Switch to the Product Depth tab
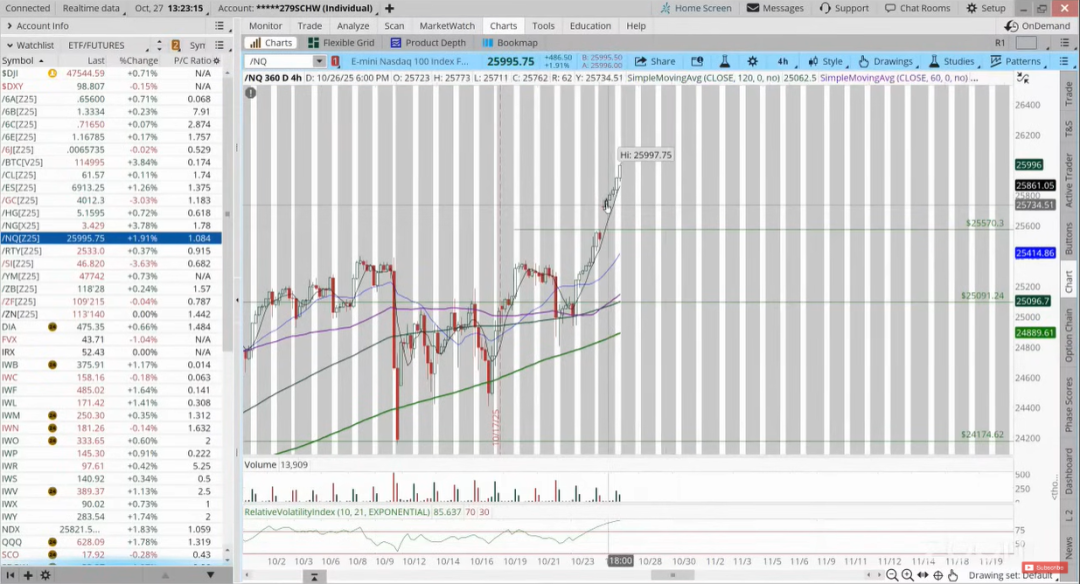Screen dimensions: 1080x584 [x=428, y=43]
